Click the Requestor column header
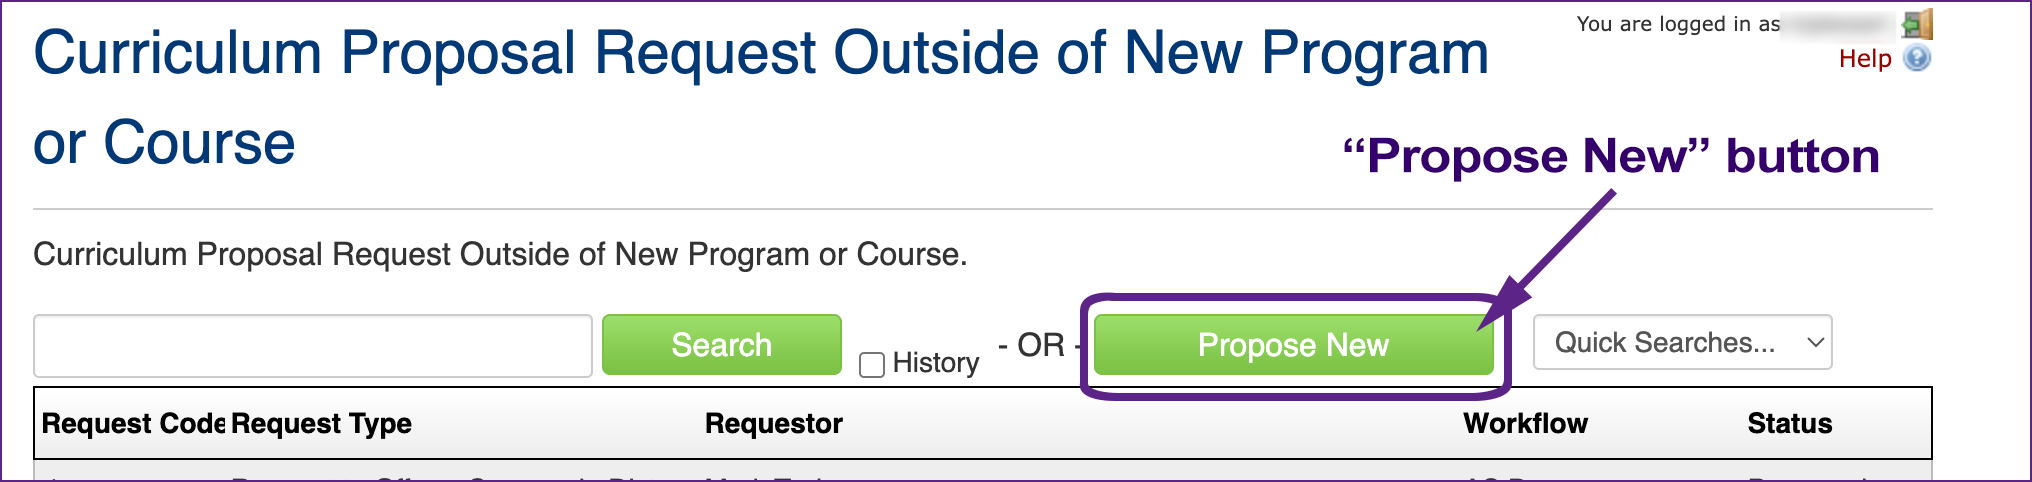The image size is (2032, 482). (x=774, y=424)
